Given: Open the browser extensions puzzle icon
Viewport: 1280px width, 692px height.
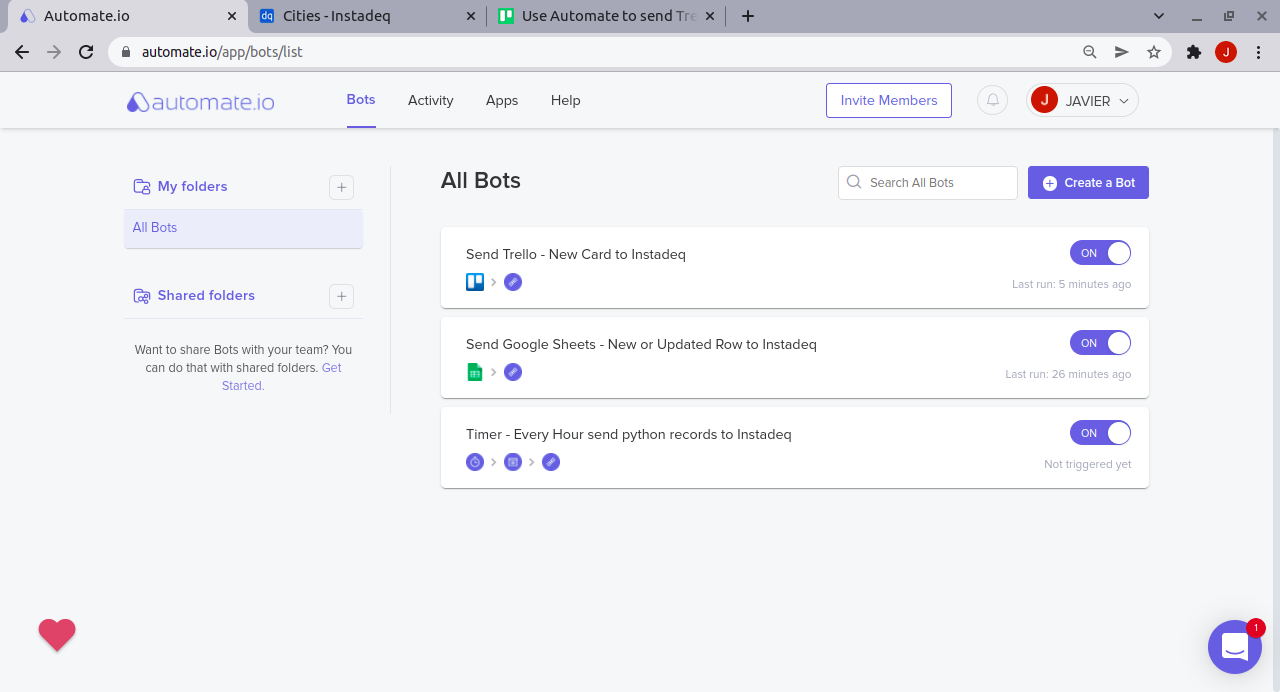Looking at the screenshot, I should [1193, 52].
